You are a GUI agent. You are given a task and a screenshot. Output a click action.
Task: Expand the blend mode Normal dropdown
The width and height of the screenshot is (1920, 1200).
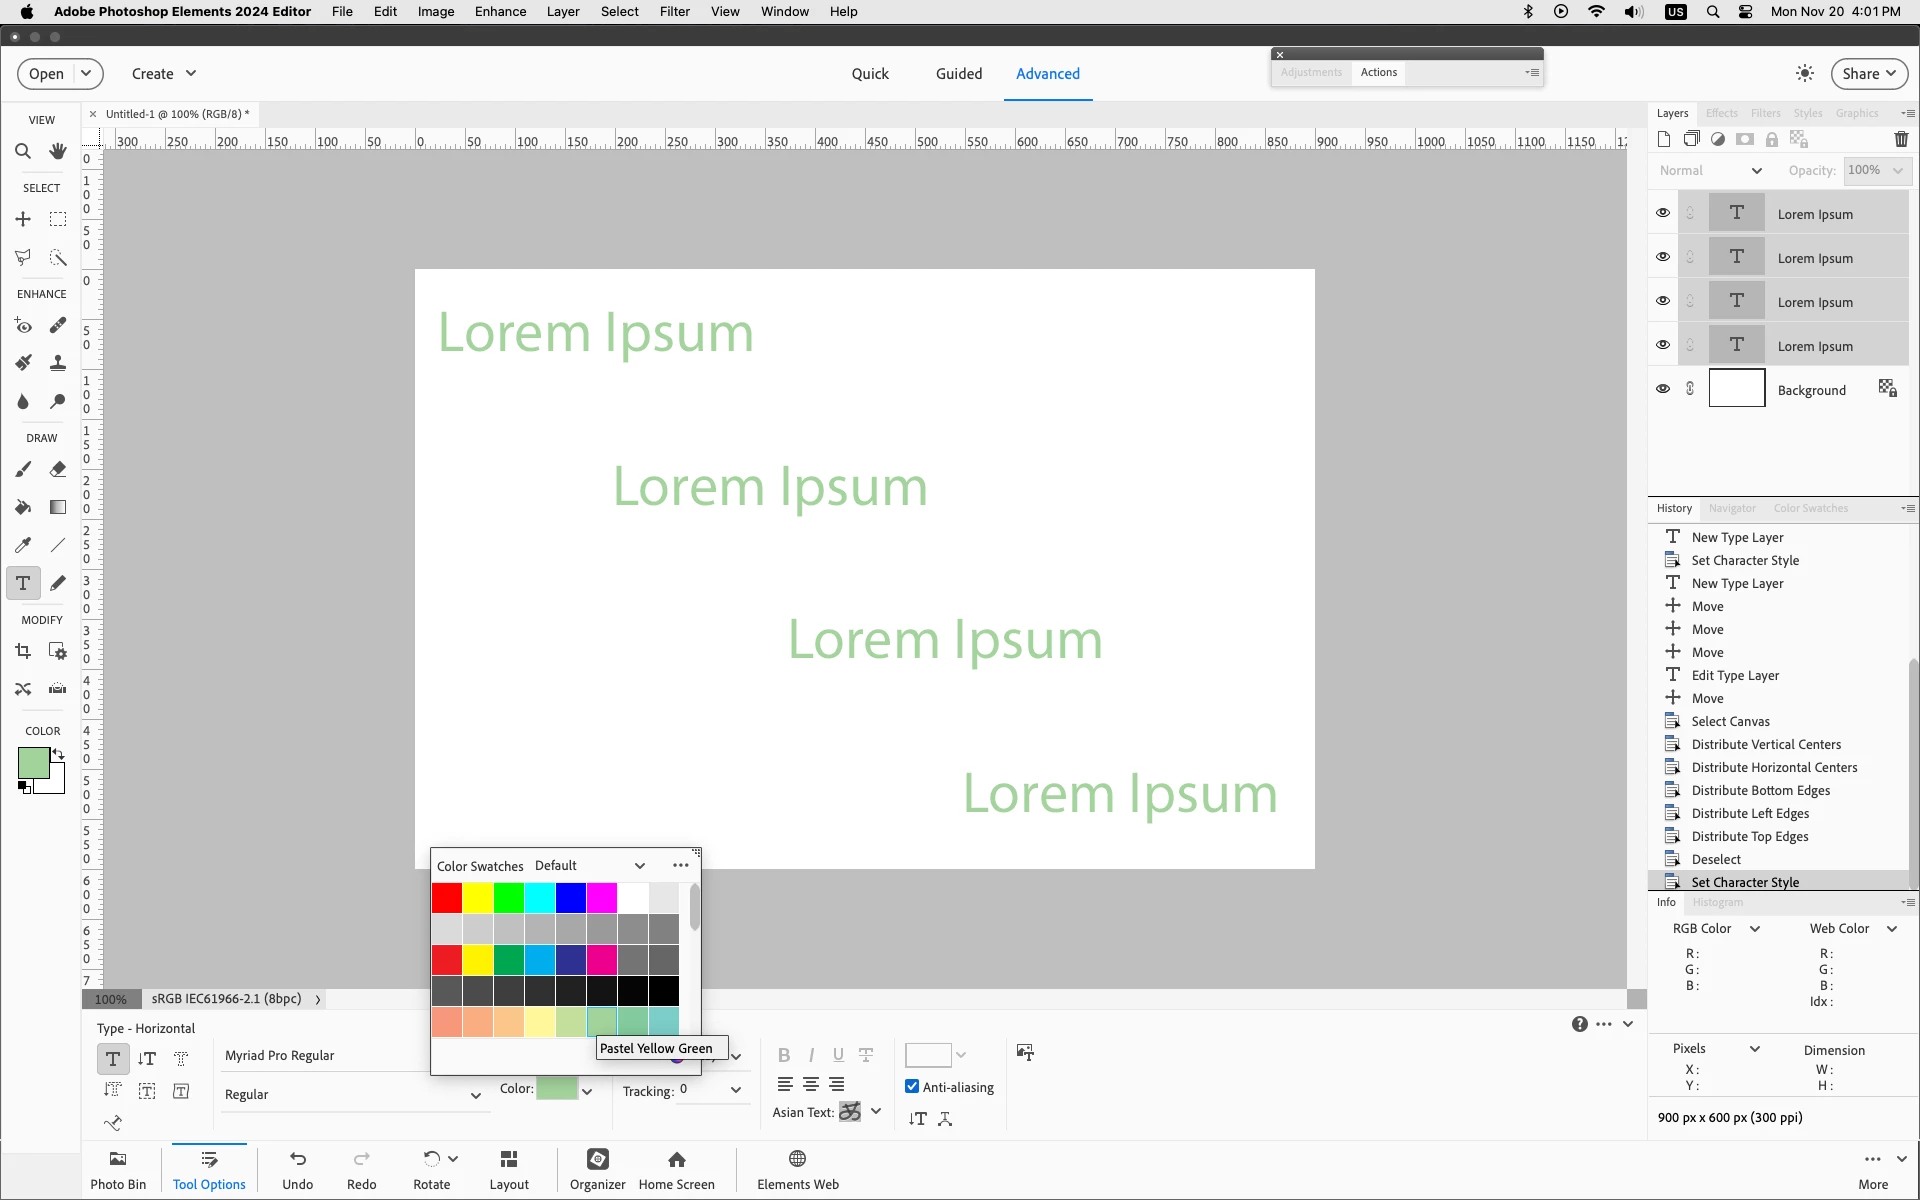tap(1710, 171)
